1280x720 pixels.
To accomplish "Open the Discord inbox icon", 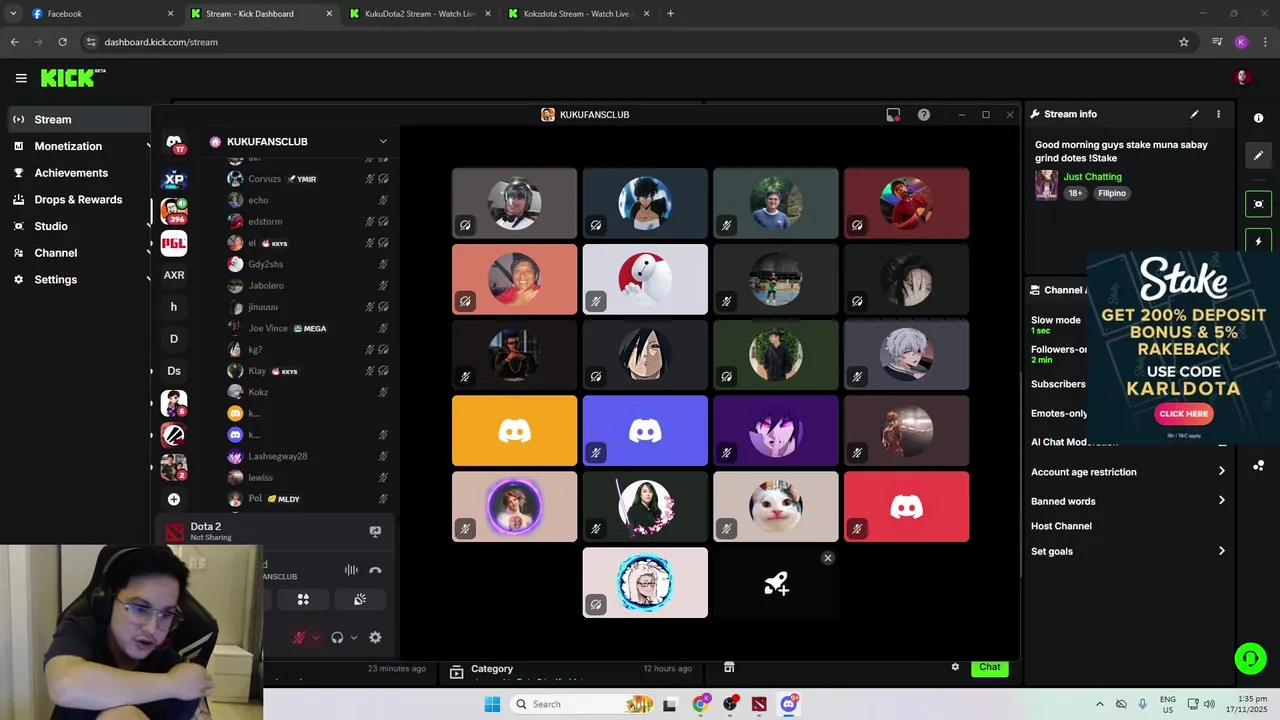I will 893,115.
